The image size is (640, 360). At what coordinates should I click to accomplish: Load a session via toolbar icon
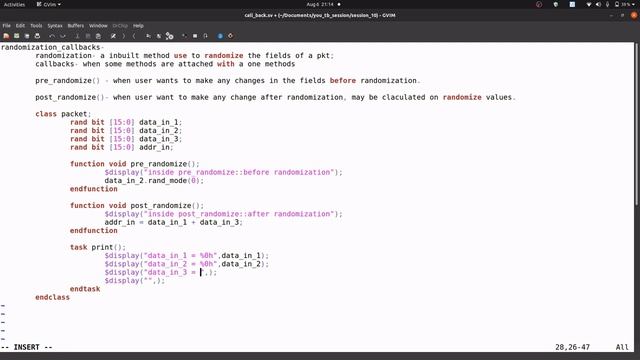[149, 36]
